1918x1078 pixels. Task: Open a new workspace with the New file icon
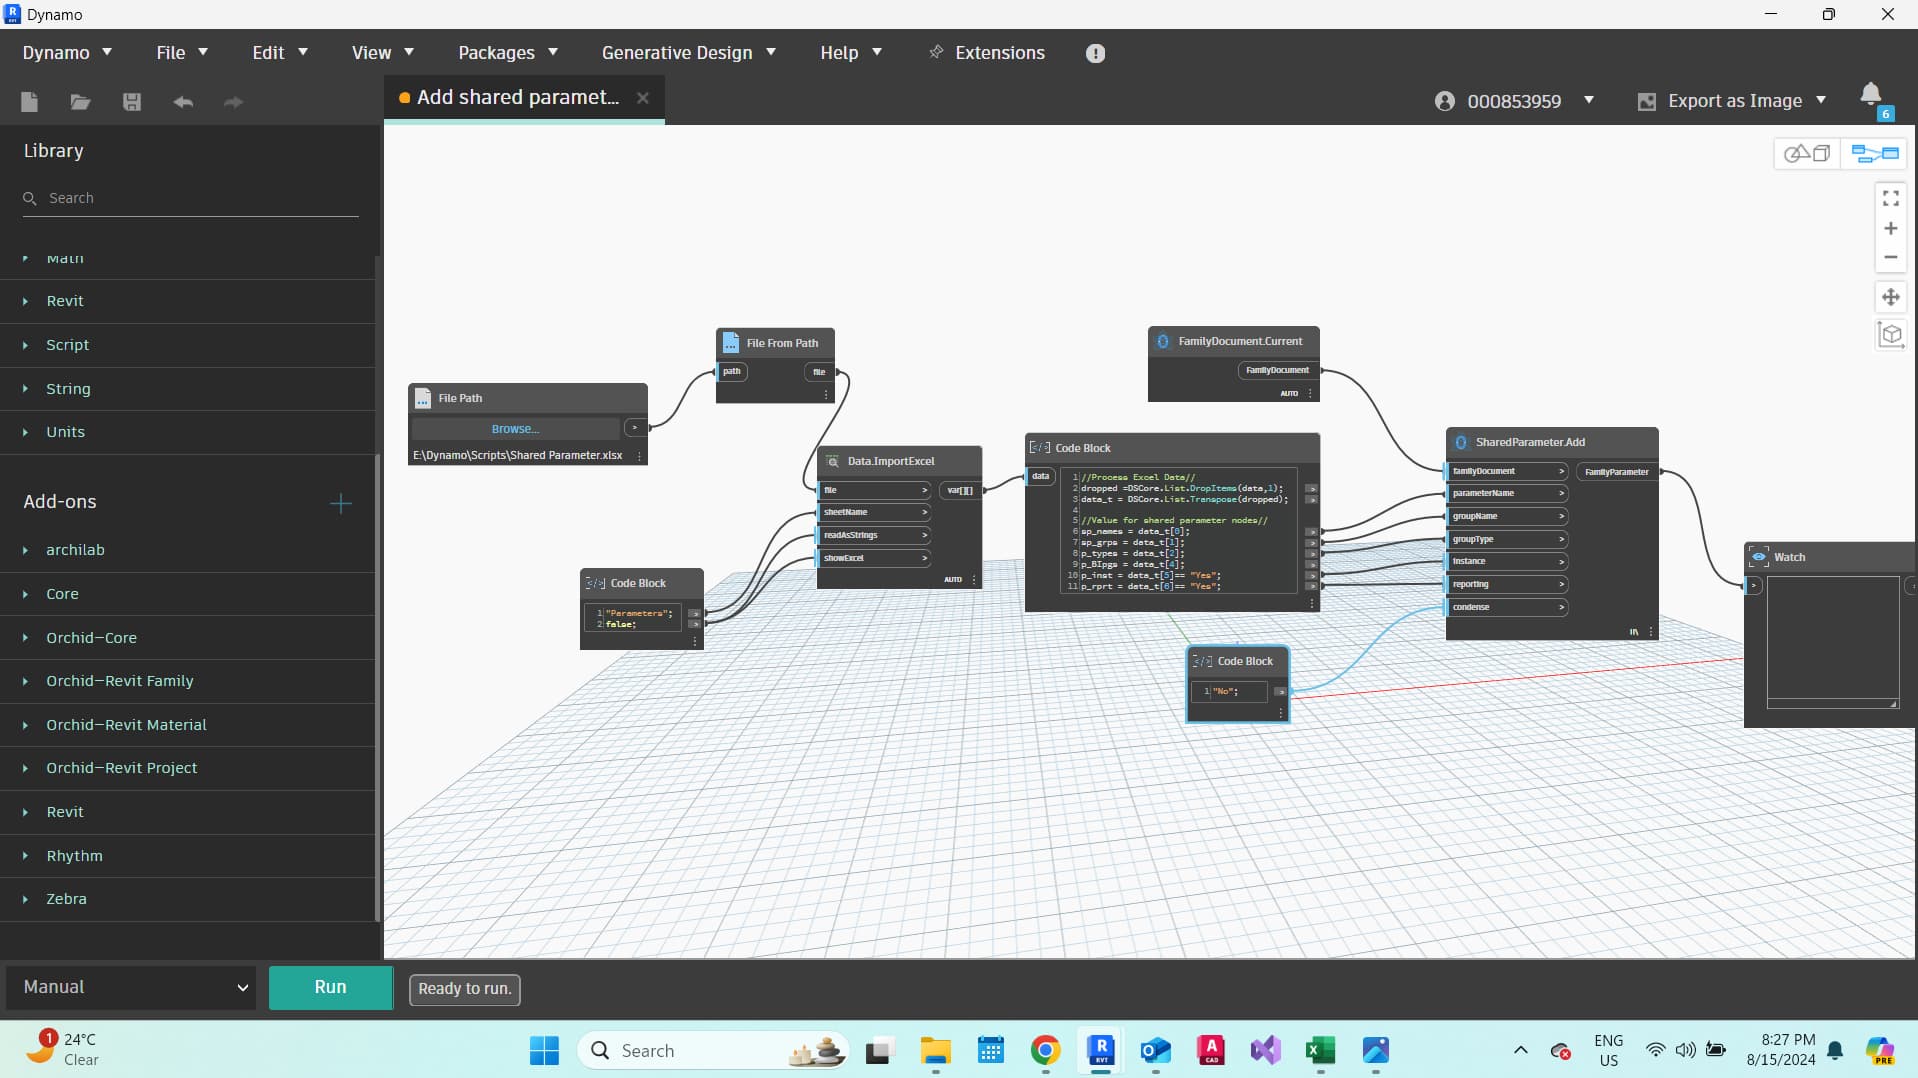tap(29, 102)
